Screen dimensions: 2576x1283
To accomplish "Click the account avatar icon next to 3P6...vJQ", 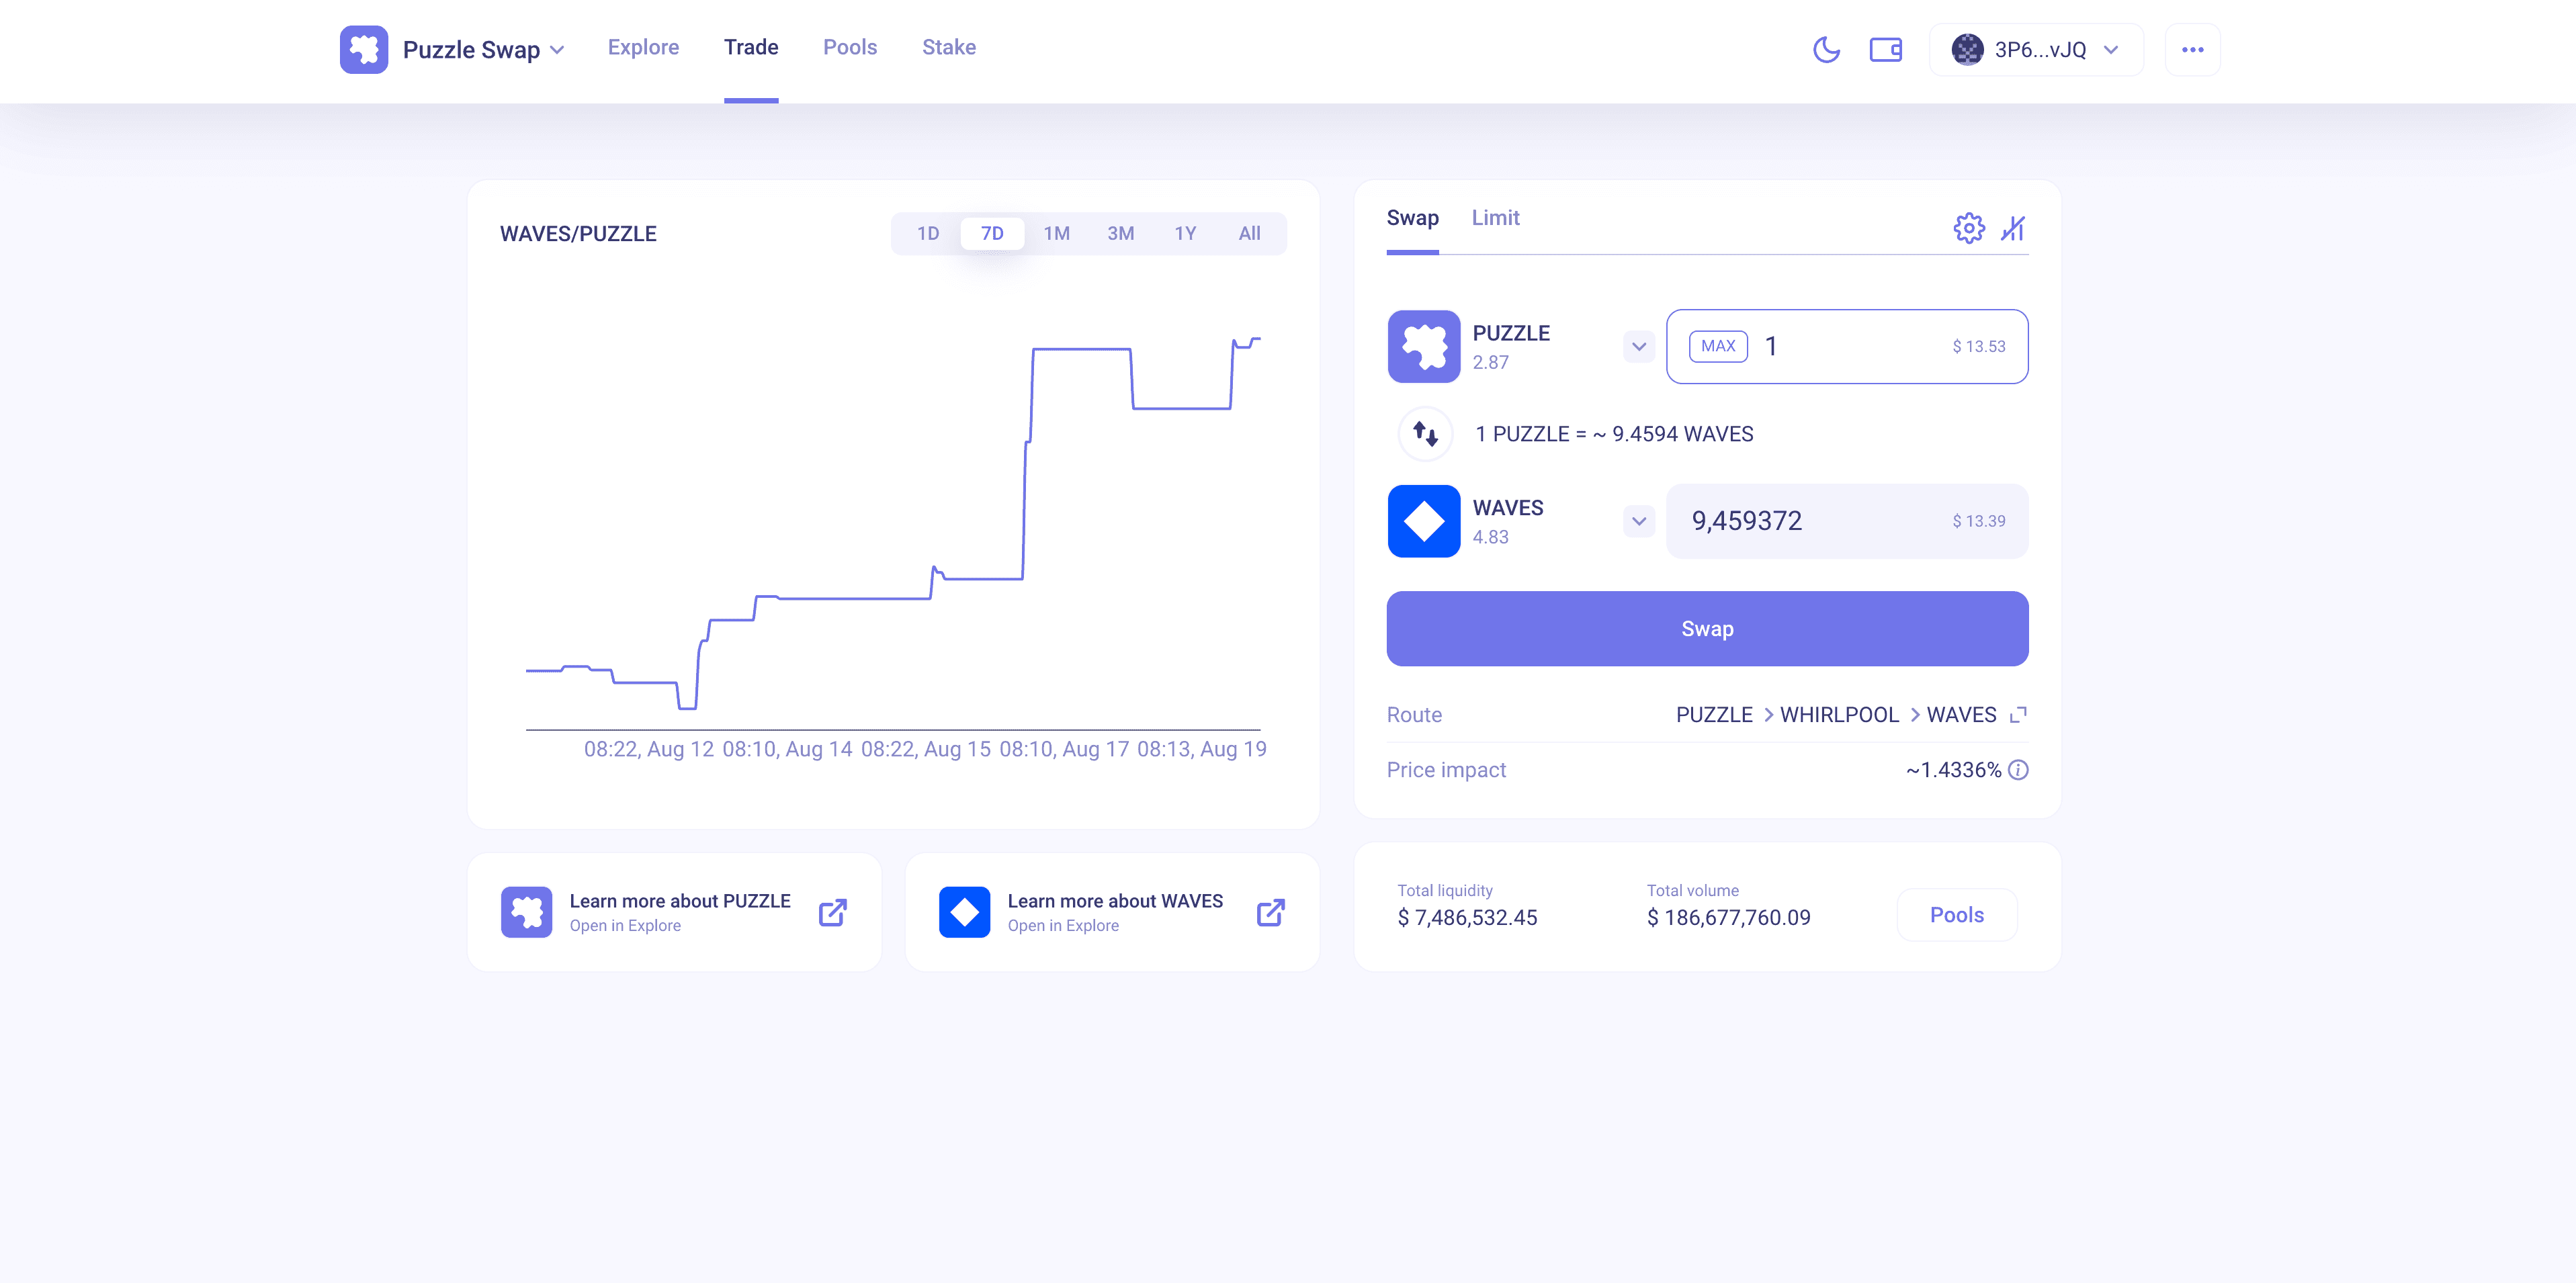I will pyautogui.click(x=1967, y=49).
